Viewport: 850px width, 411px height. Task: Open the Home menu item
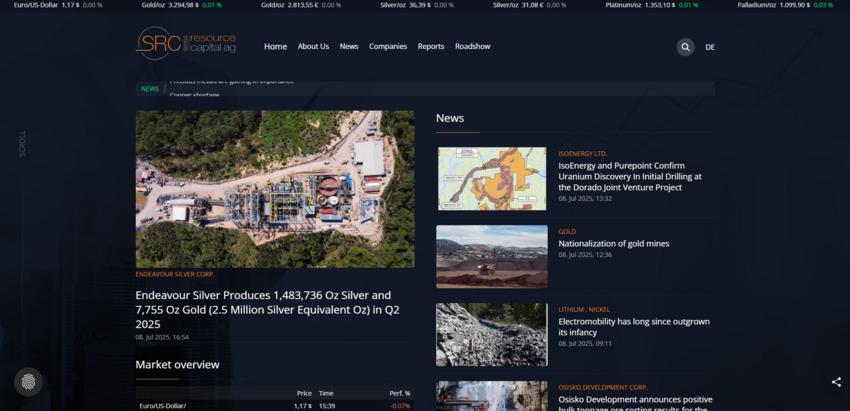(275, 47)
